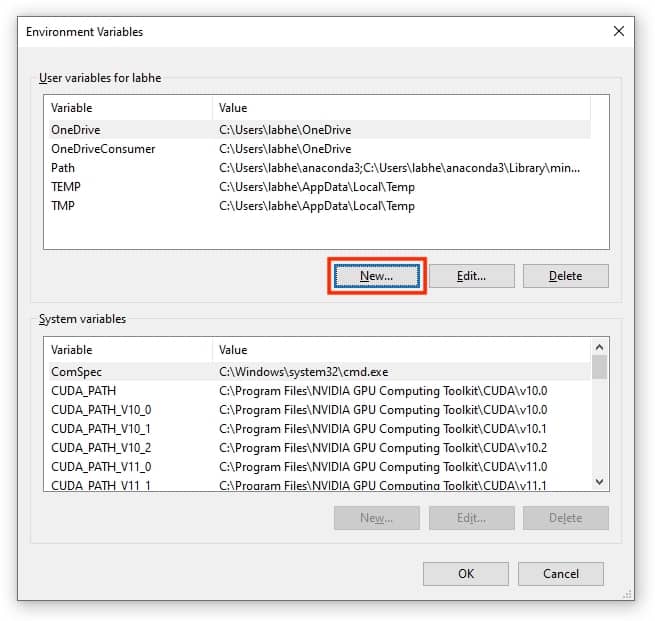Screen dimensions: 655x621
Task: Select the TEMP user variable
Action: [x=320, y=187]
